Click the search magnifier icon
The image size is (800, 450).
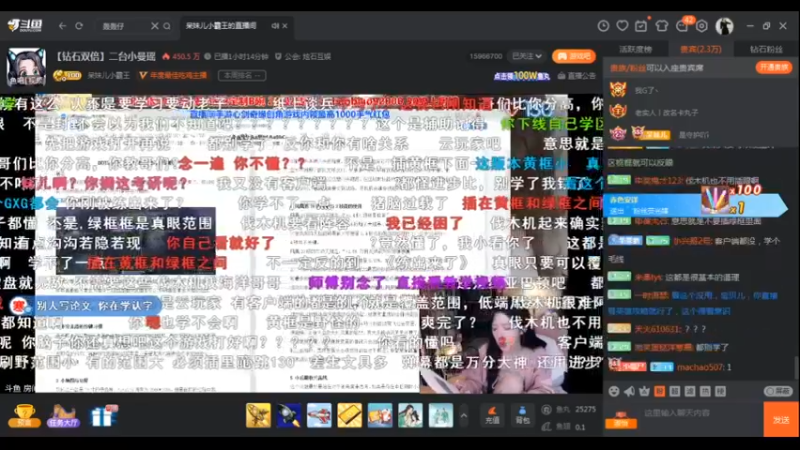pyautogui.click(x=167, y=26)
